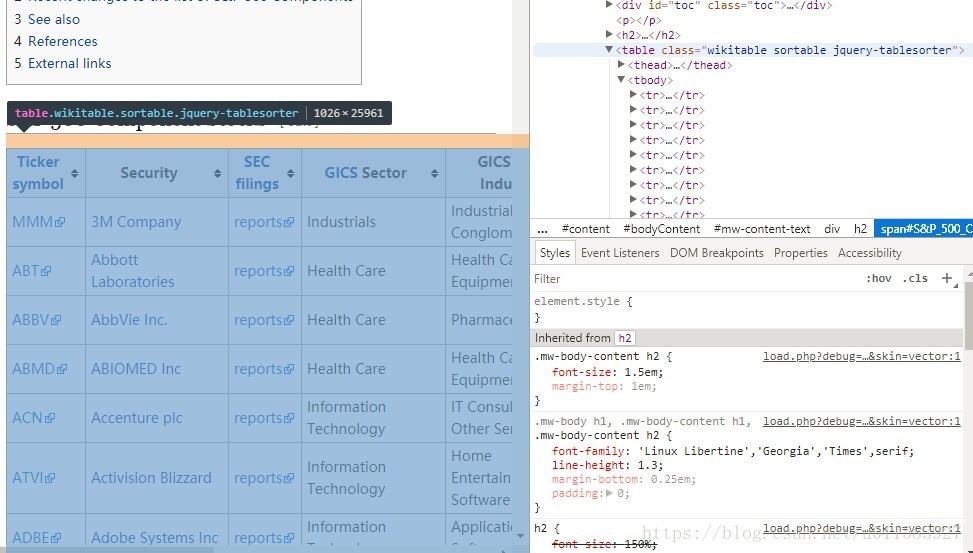The height and width of the screenshot is (553, 973).
Task: Click the div breadcrumb in DevTools
Action: click(832, 229)
